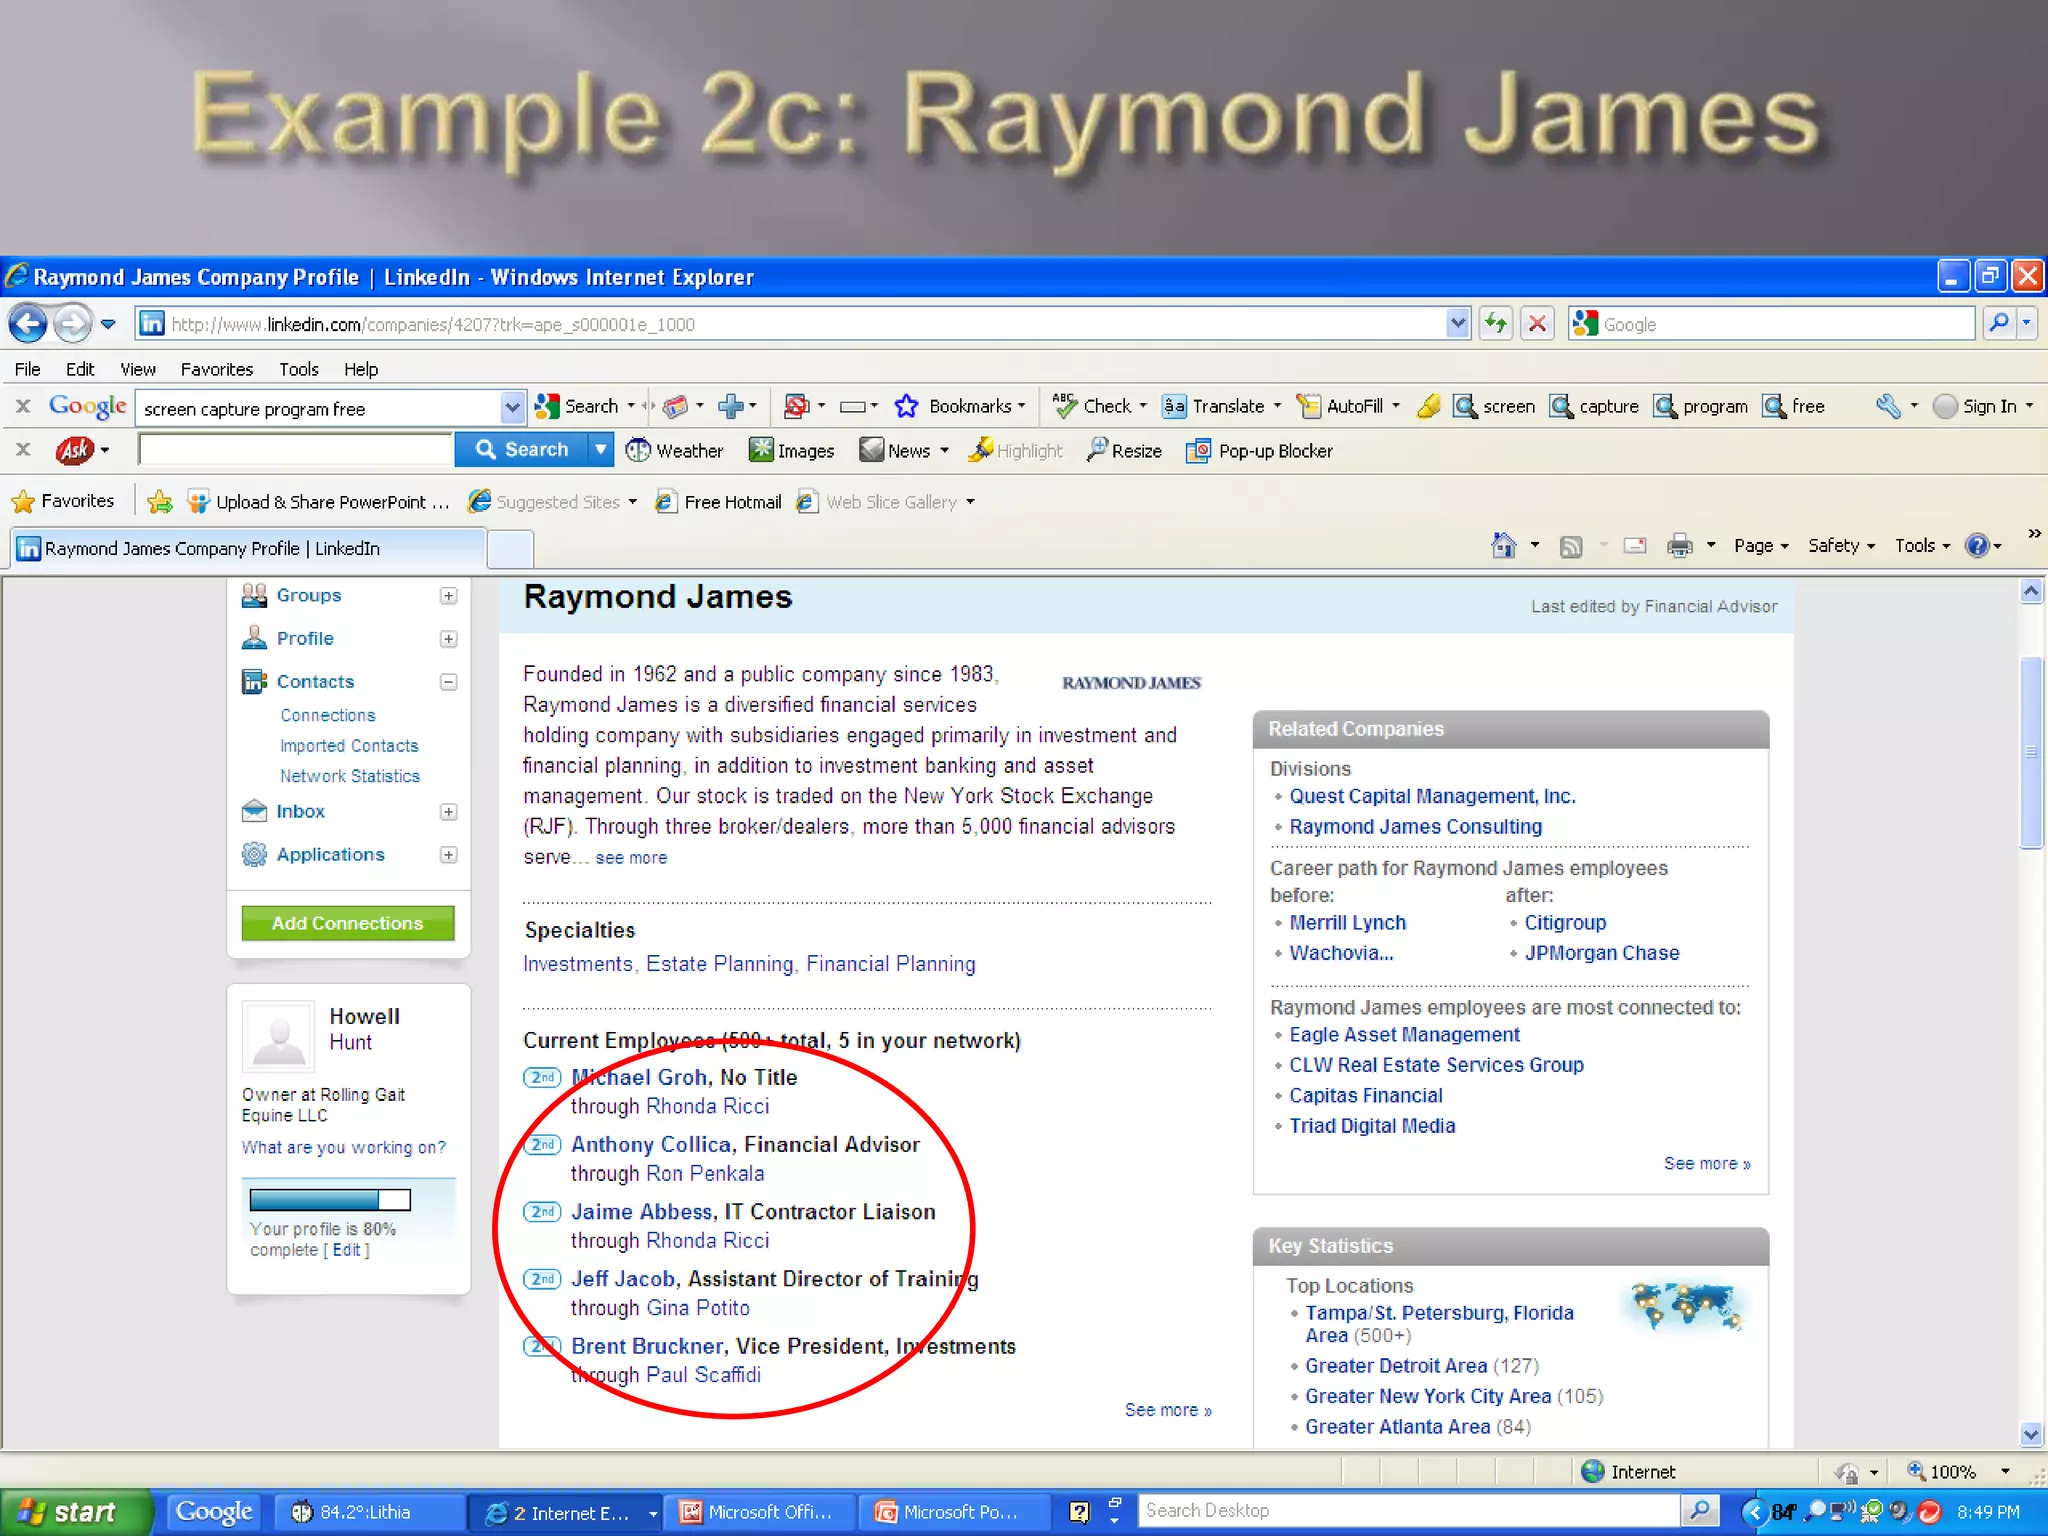
Task: Click the Print icon in command bar
Action: (x=1679, y=545)
